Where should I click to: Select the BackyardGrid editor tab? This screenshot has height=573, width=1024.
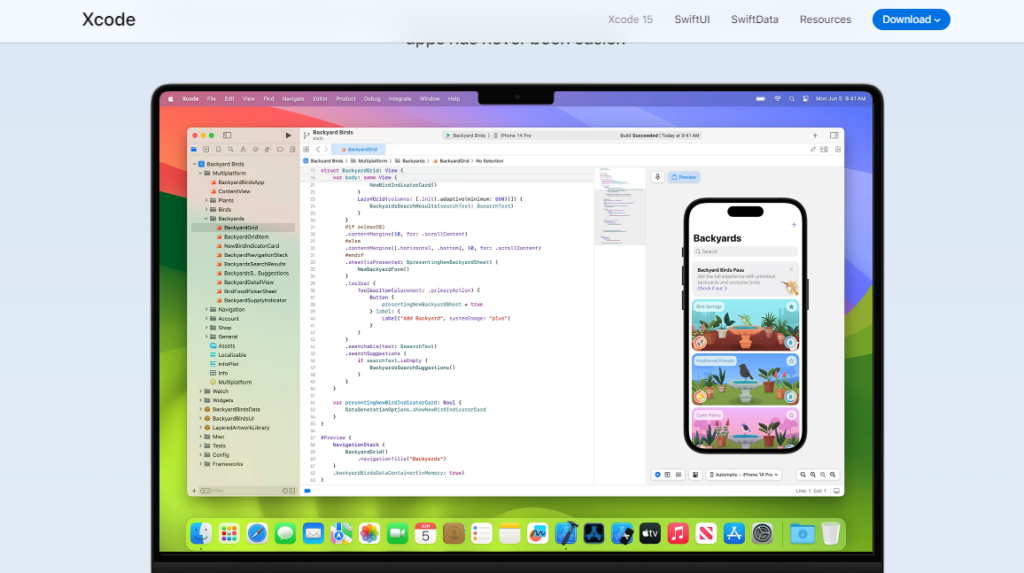pos(360,150)
